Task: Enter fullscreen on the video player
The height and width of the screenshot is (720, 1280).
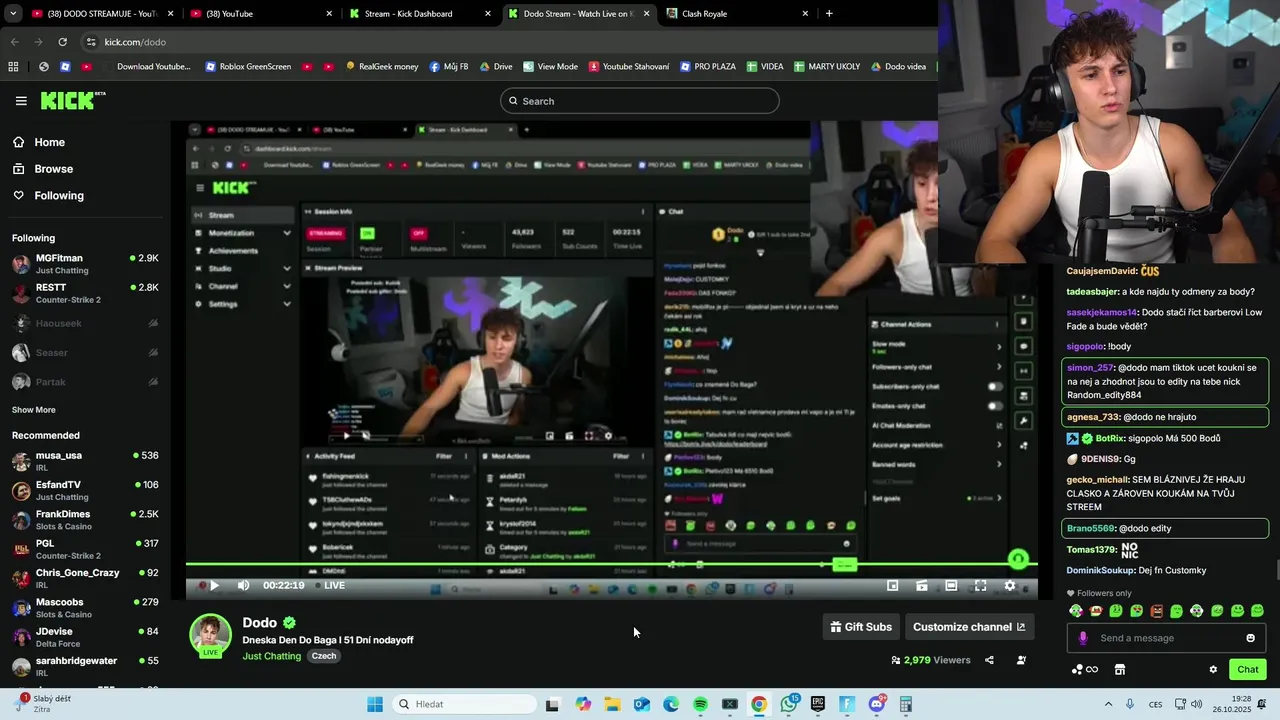Action: point(980,586)
